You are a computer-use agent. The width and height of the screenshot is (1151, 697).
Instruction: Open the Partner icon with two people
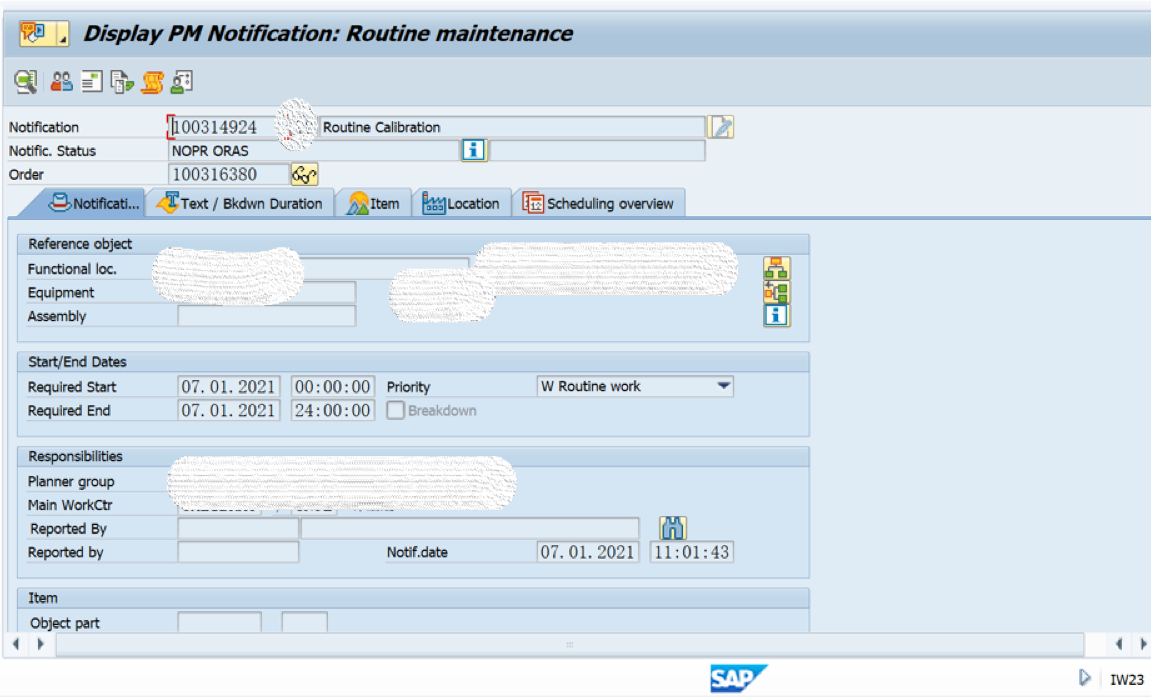(61, 81)
